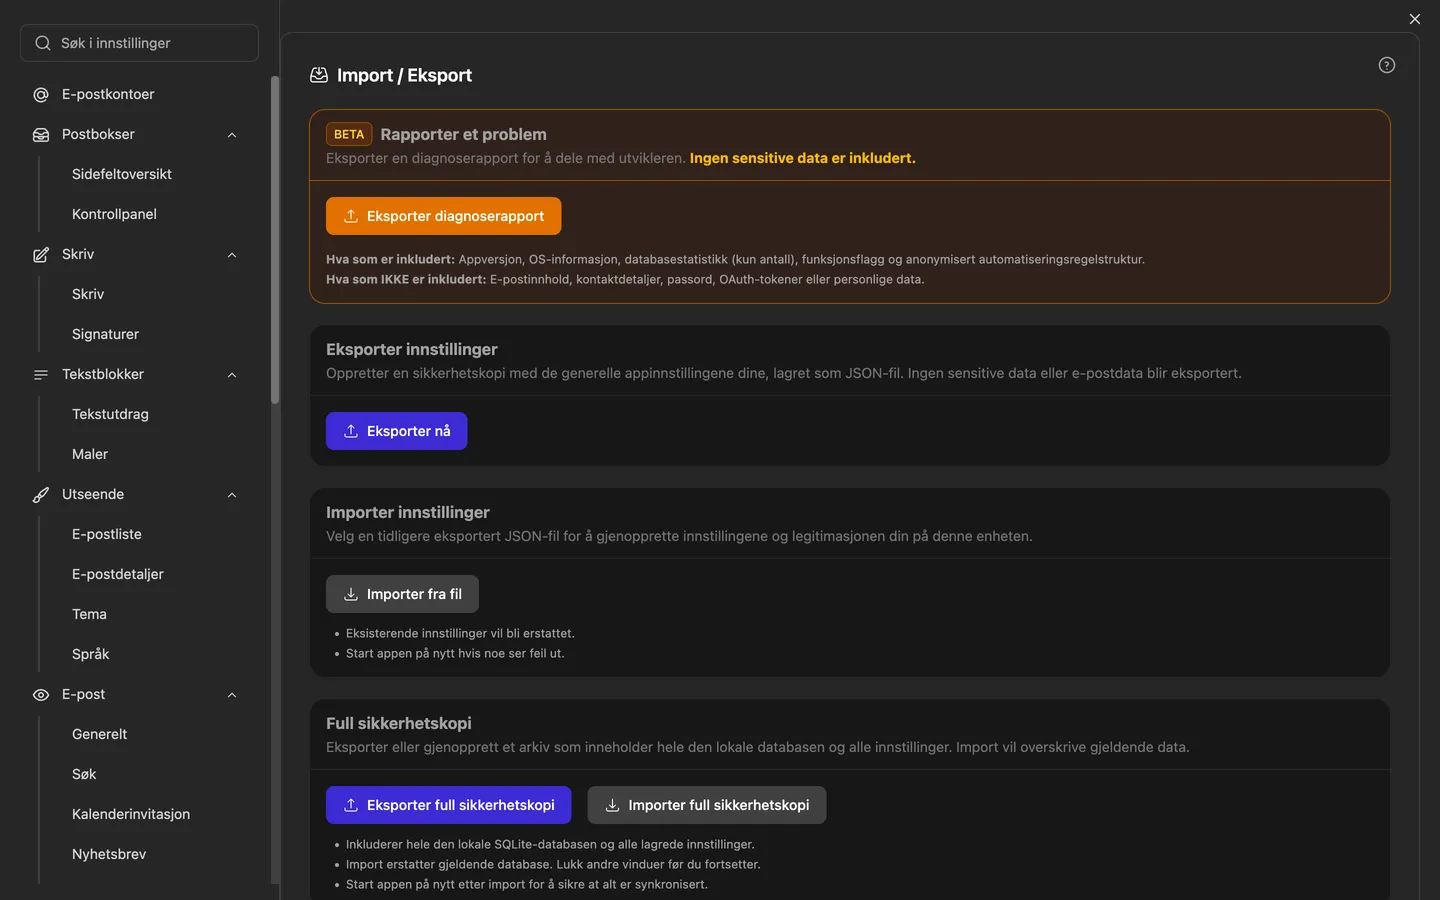Click the lines icon beside Tekstblokker

[x=41, y=375]
